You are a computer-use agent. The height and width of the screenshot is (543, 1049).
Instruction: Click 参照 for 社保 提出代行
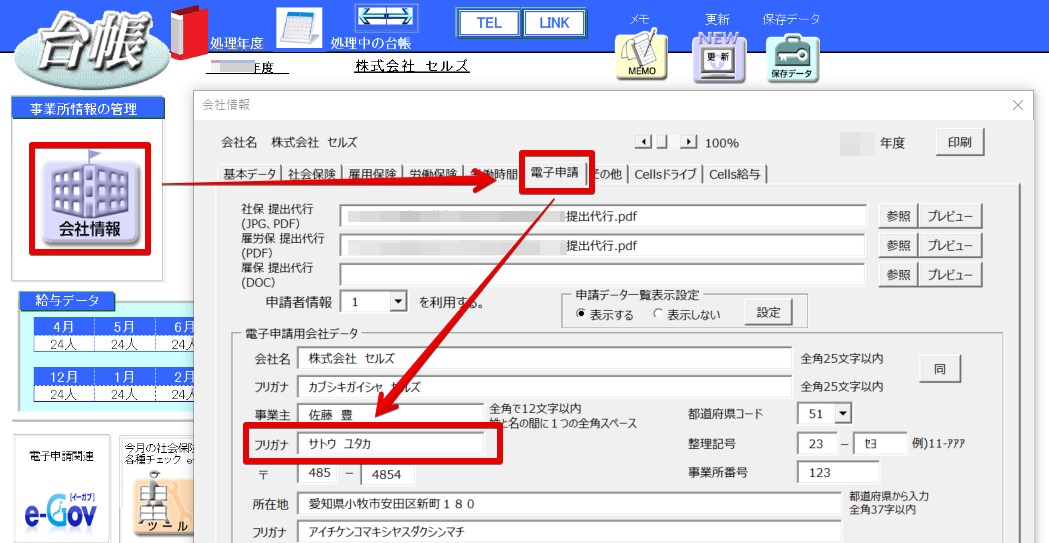[x=898, y=216]
